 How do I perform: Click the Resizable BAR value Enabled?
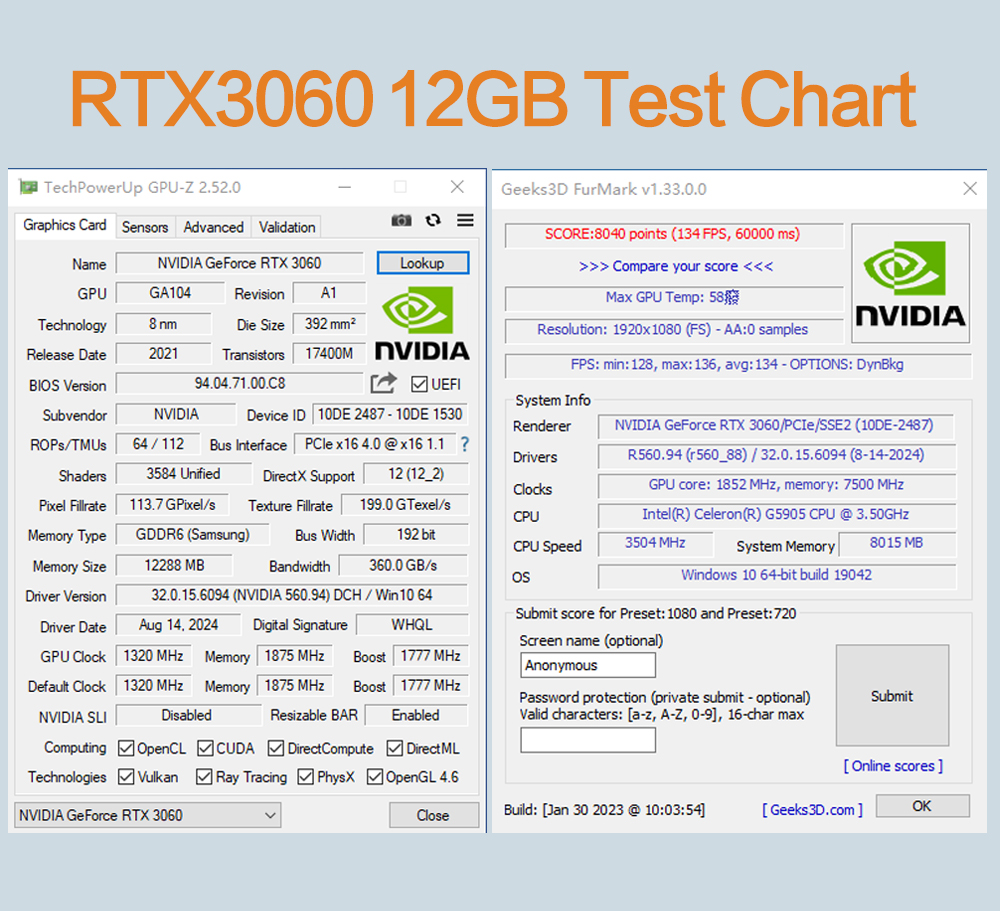(416, 715)
